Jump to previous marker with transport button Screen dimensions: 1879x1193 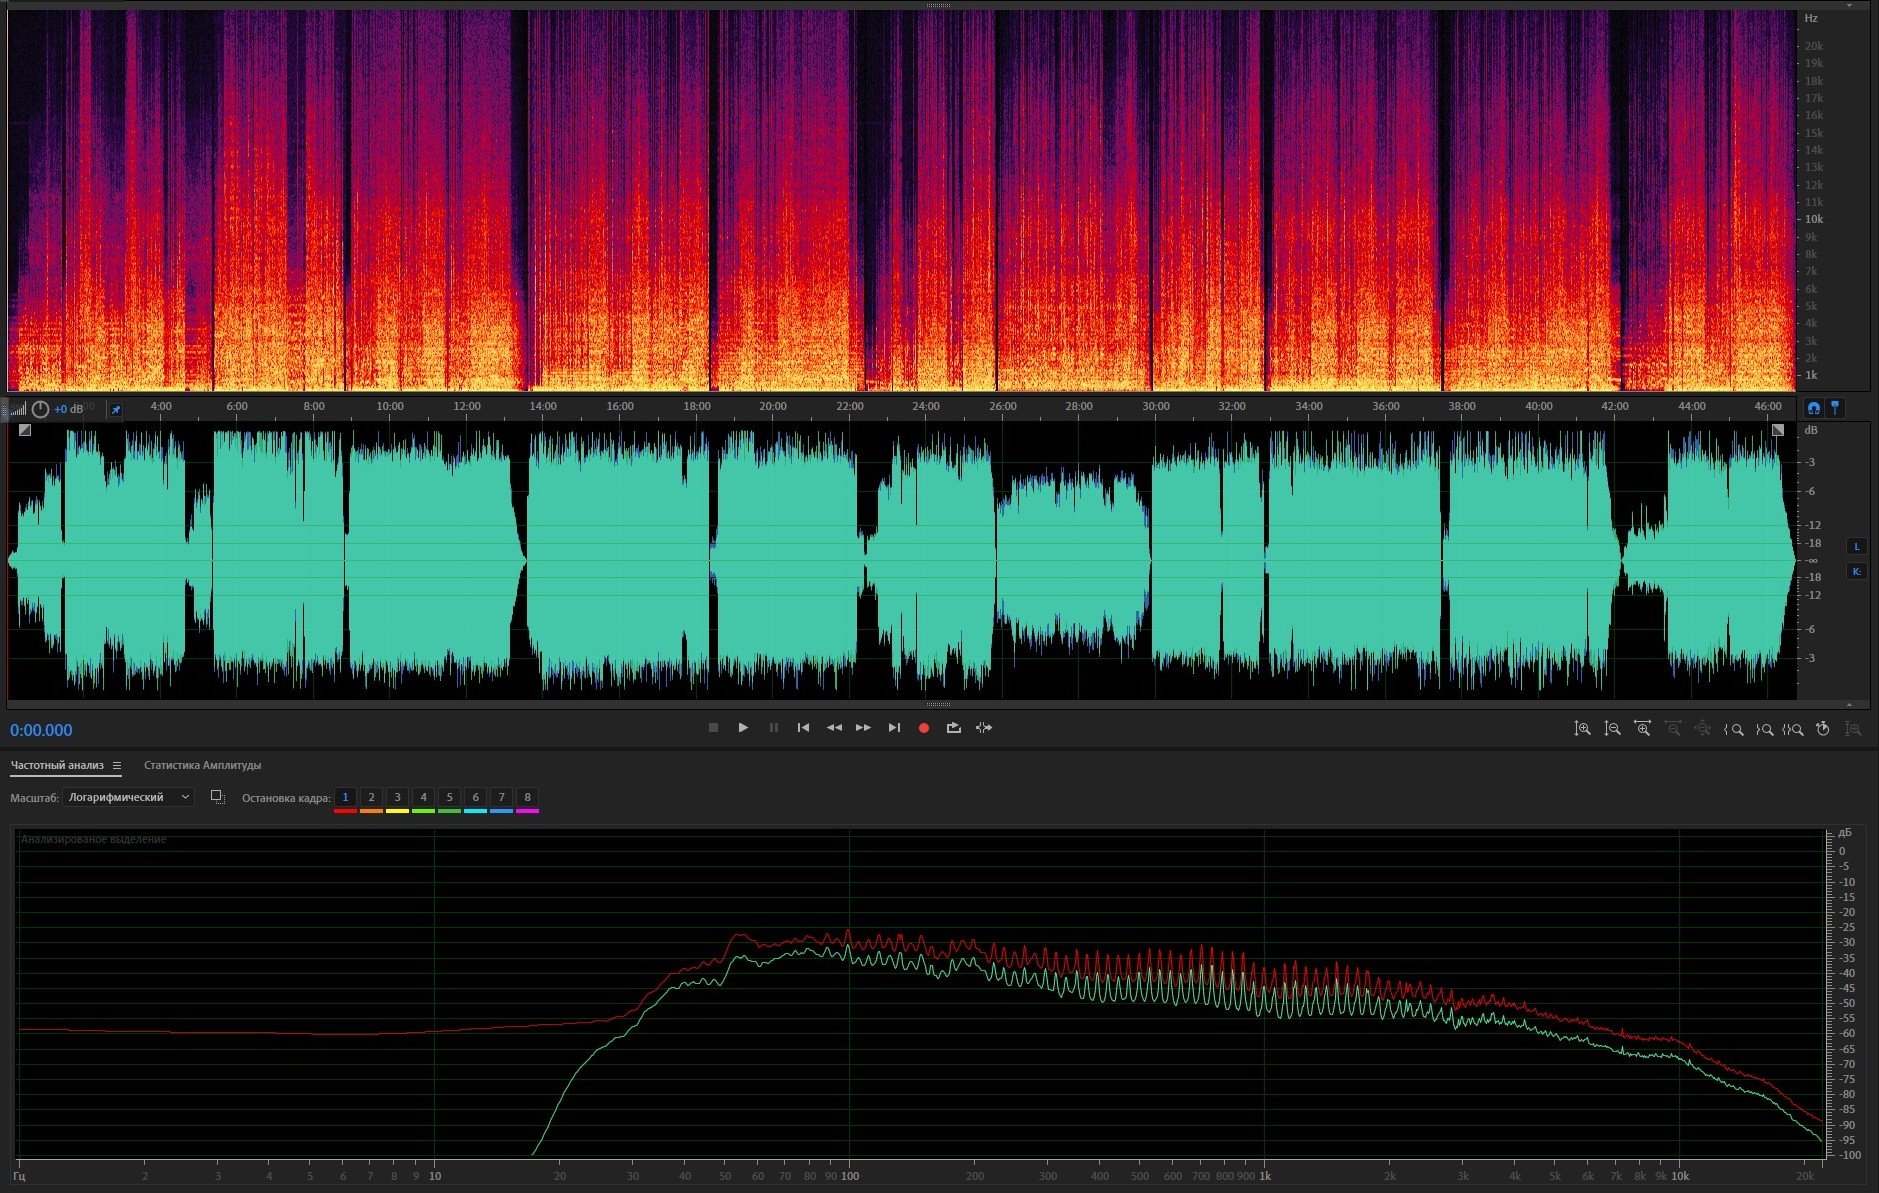click(803, 728)
